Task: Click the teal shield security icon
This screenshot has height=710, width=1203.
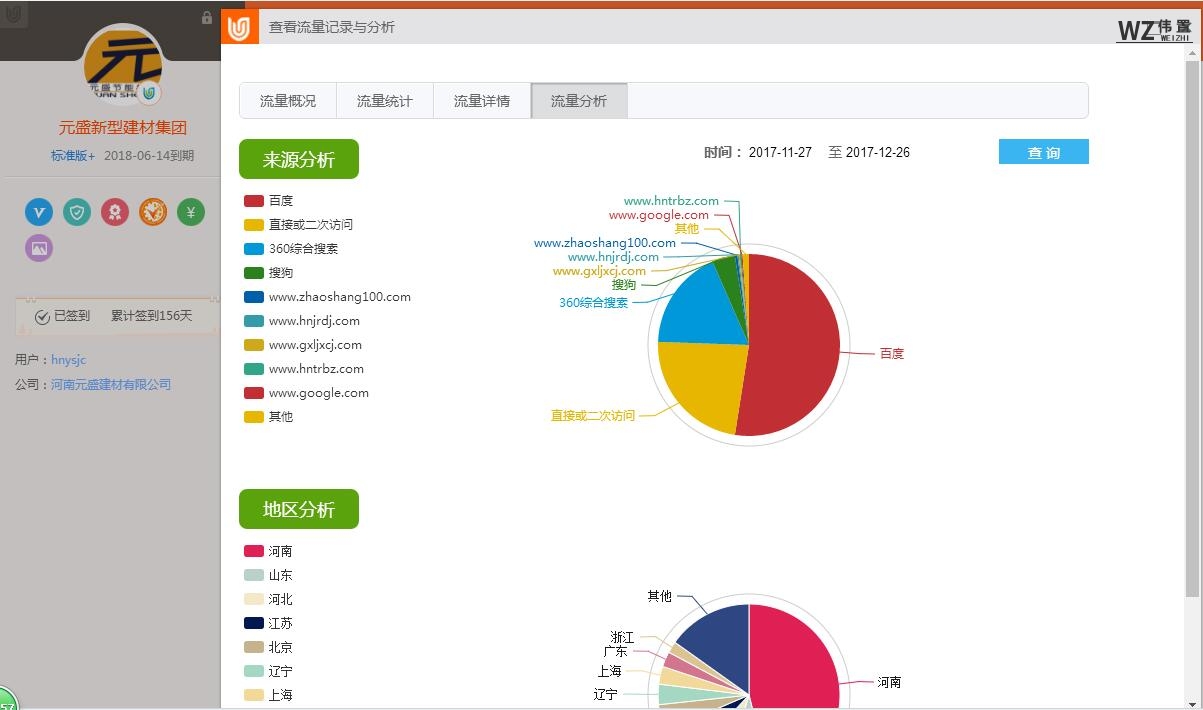Action: (x=77, y=212)
